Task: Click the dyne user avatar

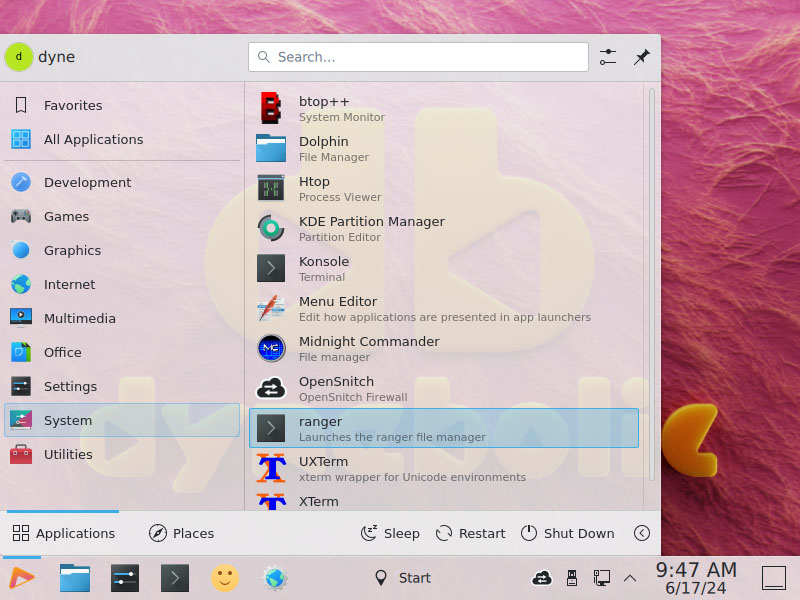Action: [19, 57]
